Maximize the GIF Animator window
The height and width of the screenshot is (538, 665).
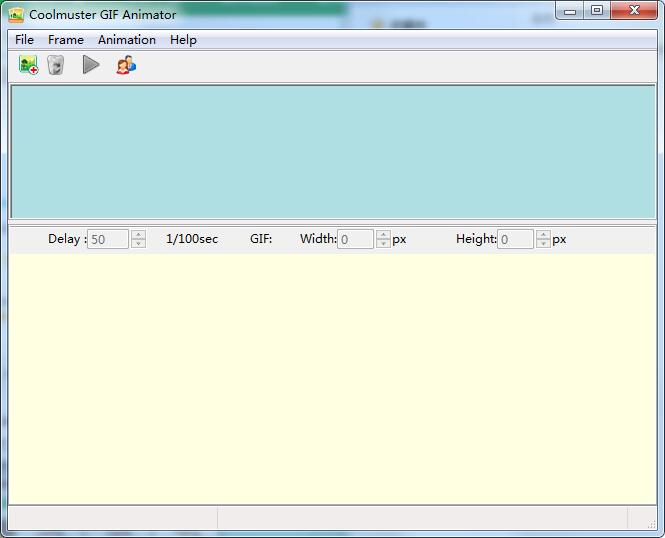pyautogui.click(x=597, y=11)
